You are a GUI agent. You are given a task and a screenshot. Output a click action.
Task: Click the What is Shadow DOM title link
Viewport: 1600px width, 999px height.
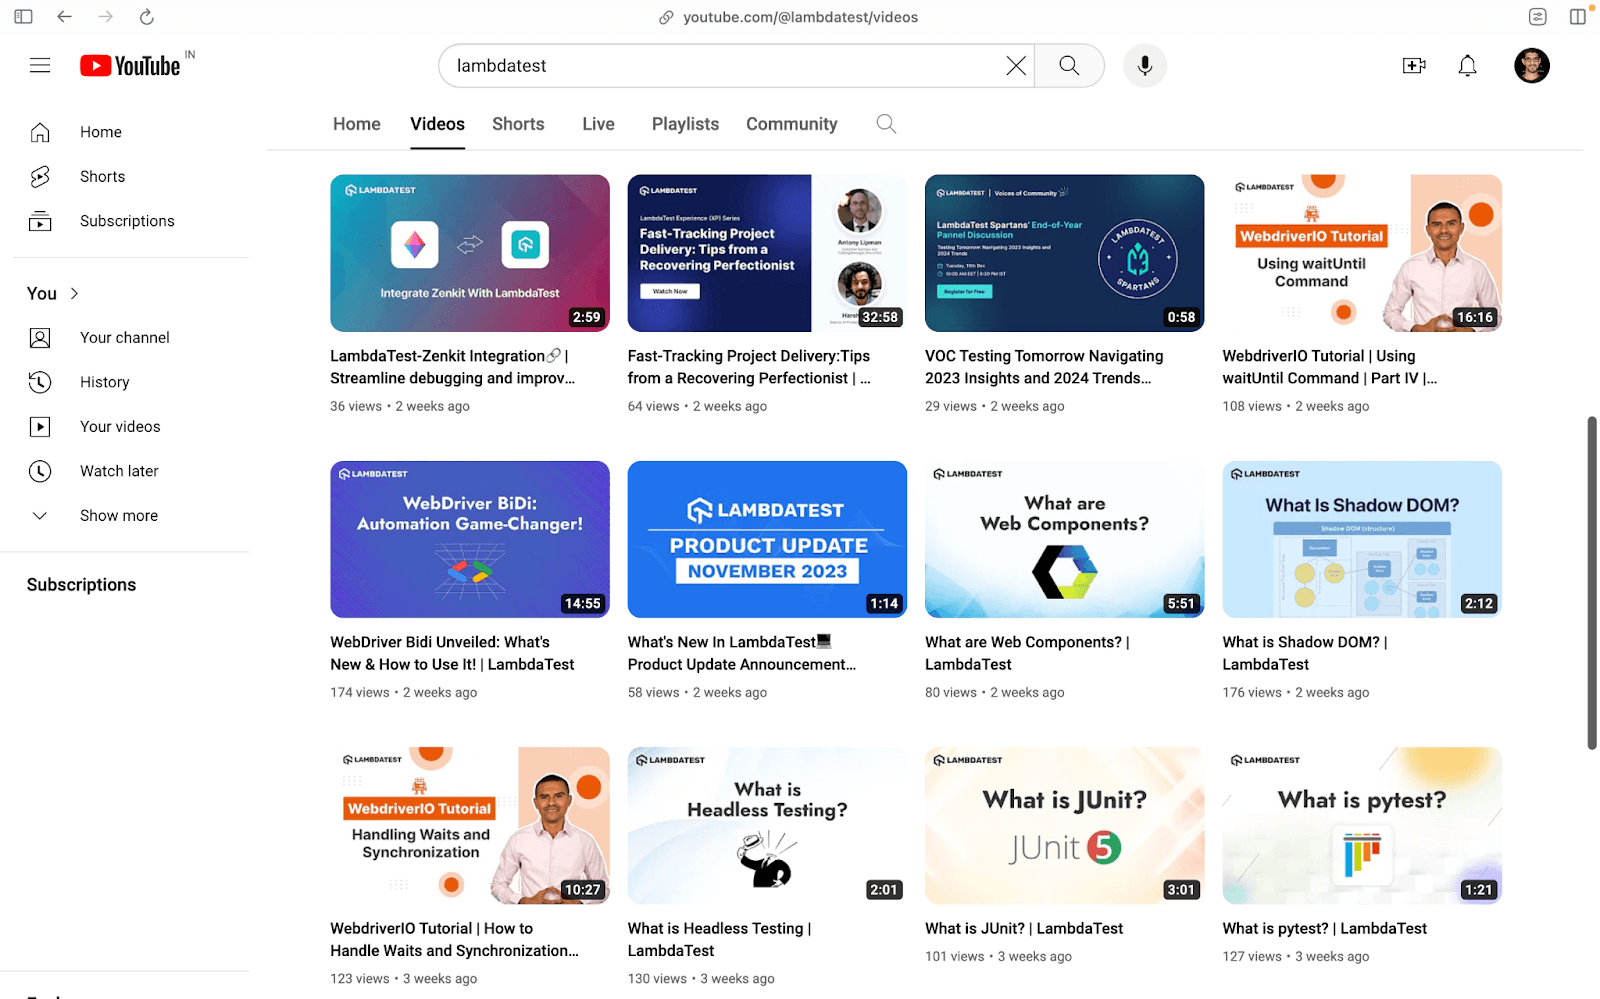(1305, 653)
